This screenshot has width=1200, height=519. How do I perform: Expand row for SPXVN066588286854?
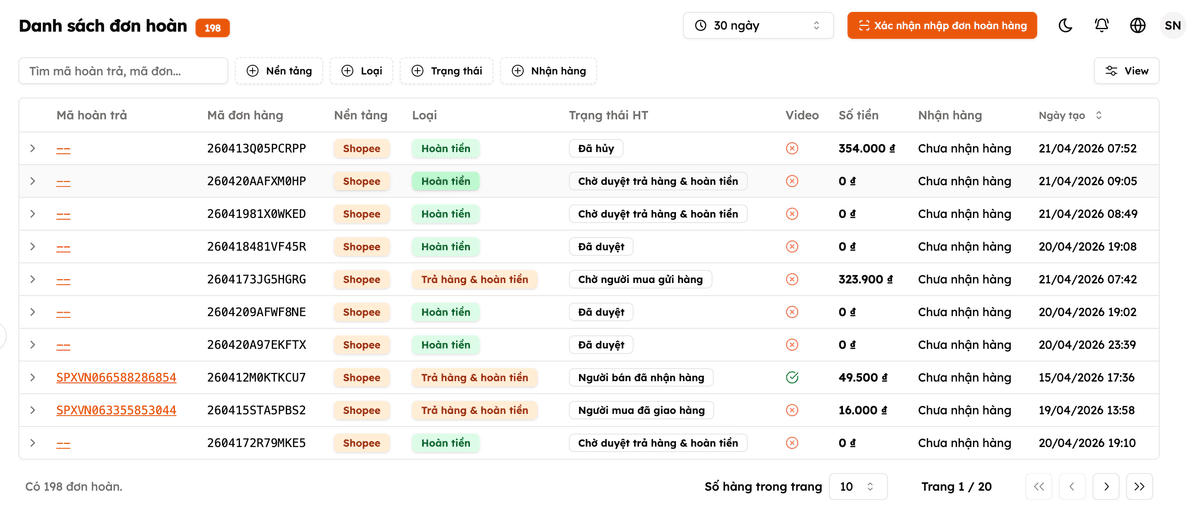click(33, 377)
